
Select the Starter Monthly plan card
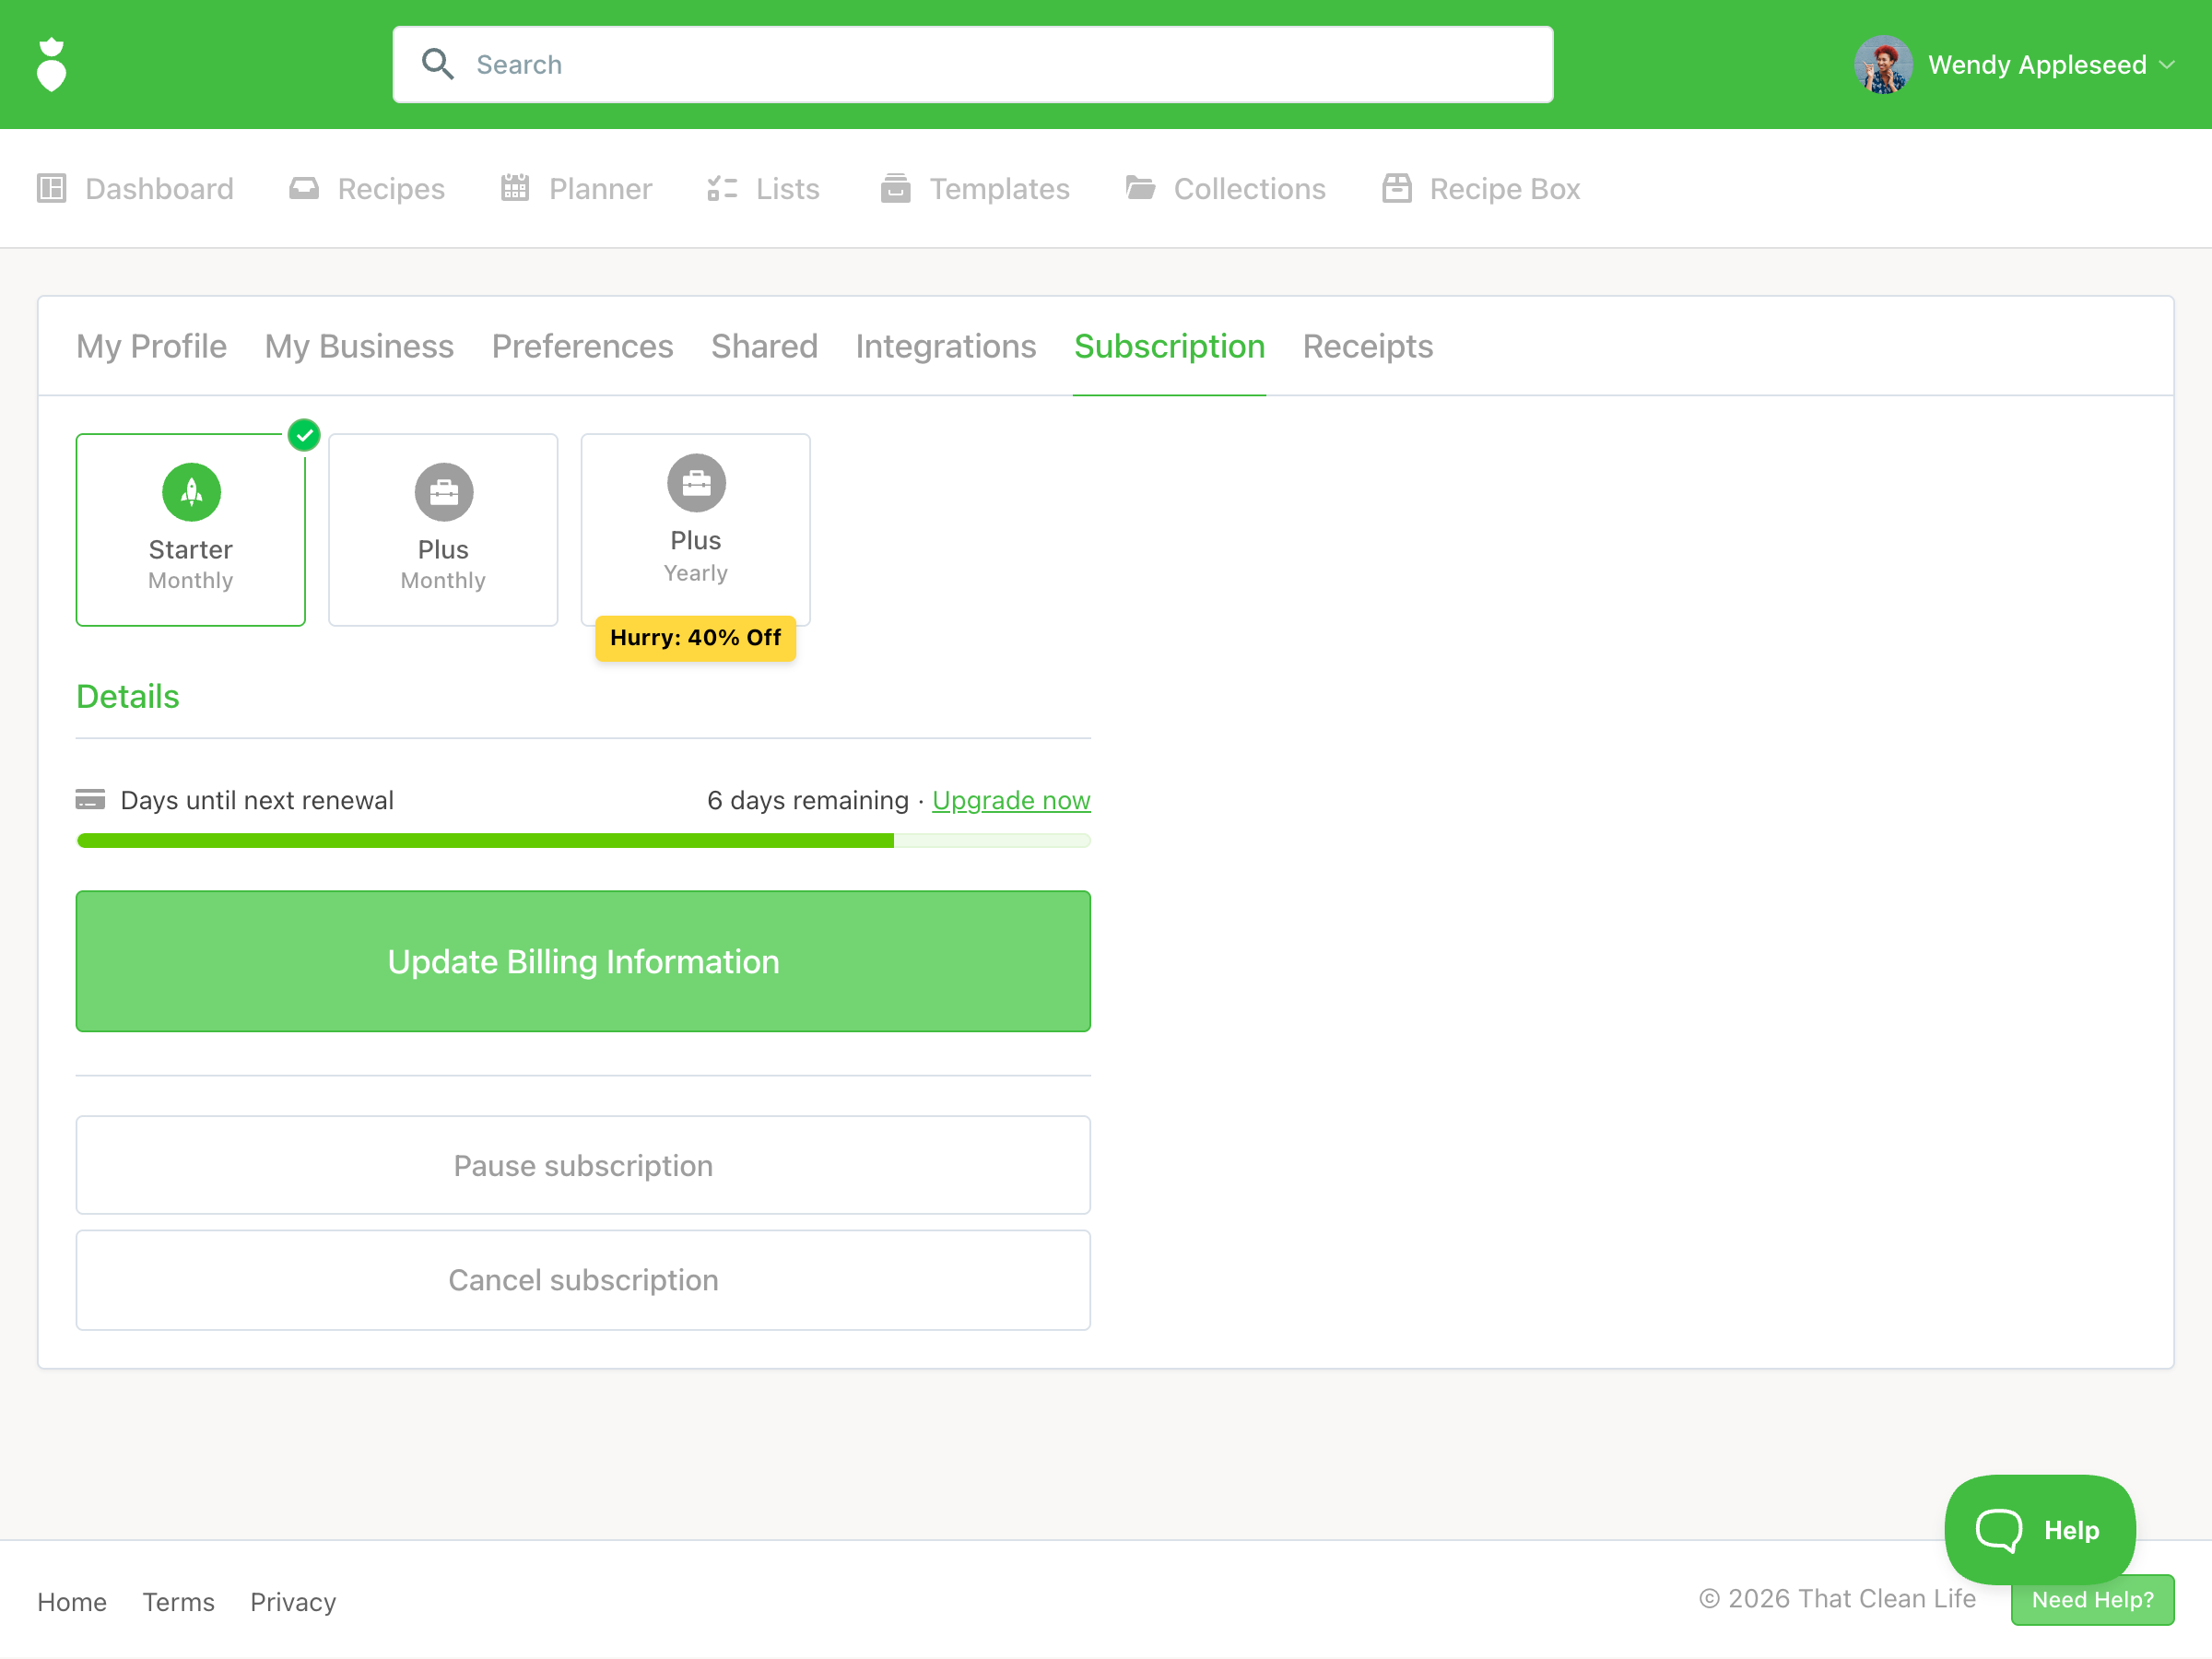[x=191, y=530]
